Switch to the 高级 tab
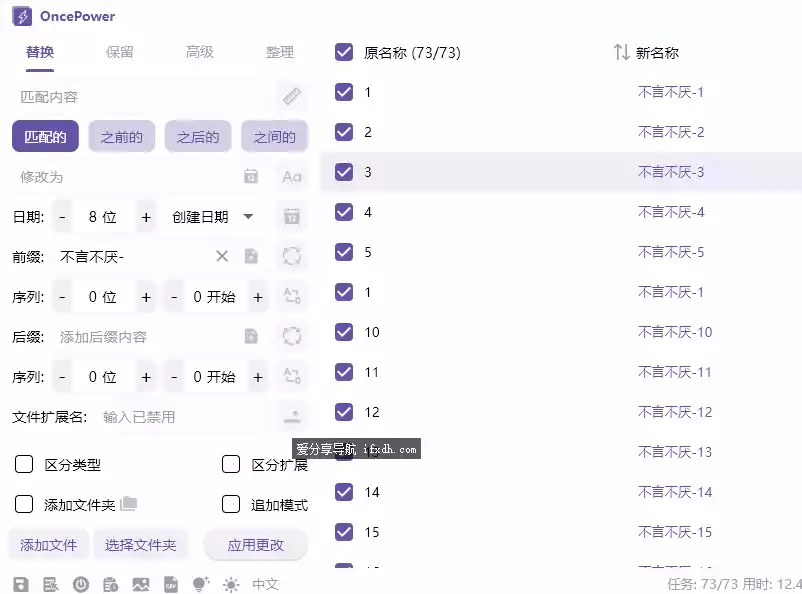 (x=198, y=54)
